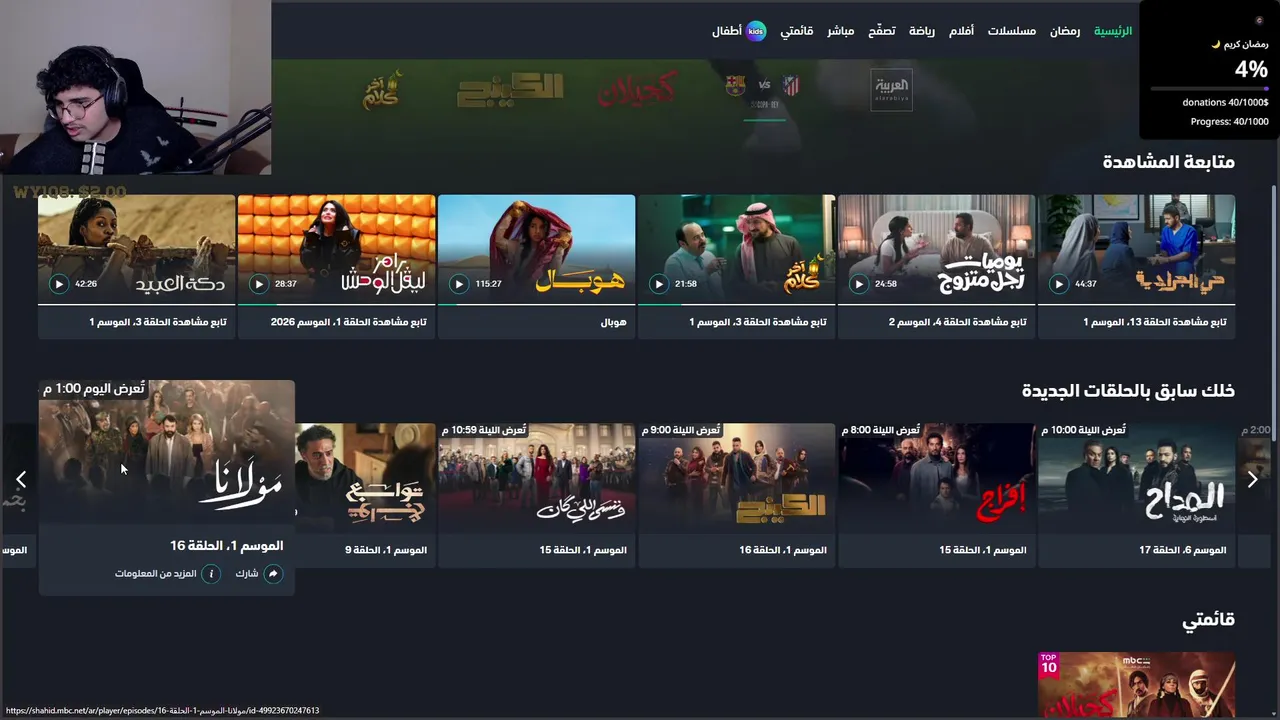Open the تواضع episode 9 thumbnail
Viewport: 1280px width, 720px height.
point(365,479)
